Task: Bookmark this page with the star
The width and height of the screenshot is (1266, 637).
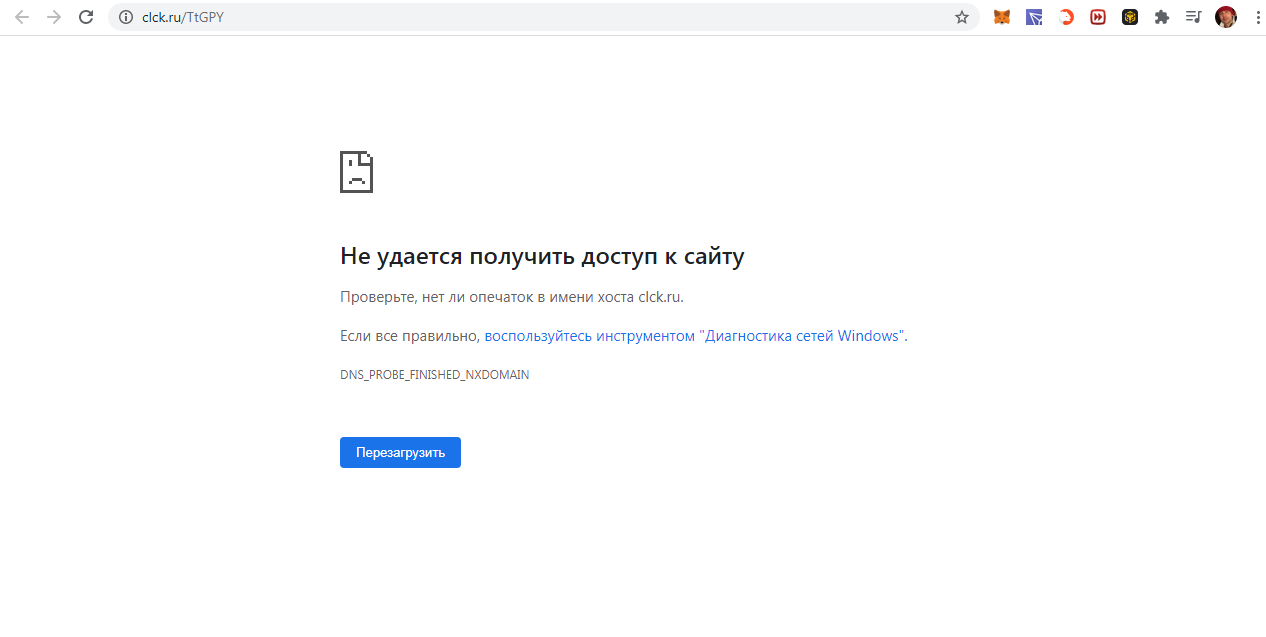Action: (962, 17)
